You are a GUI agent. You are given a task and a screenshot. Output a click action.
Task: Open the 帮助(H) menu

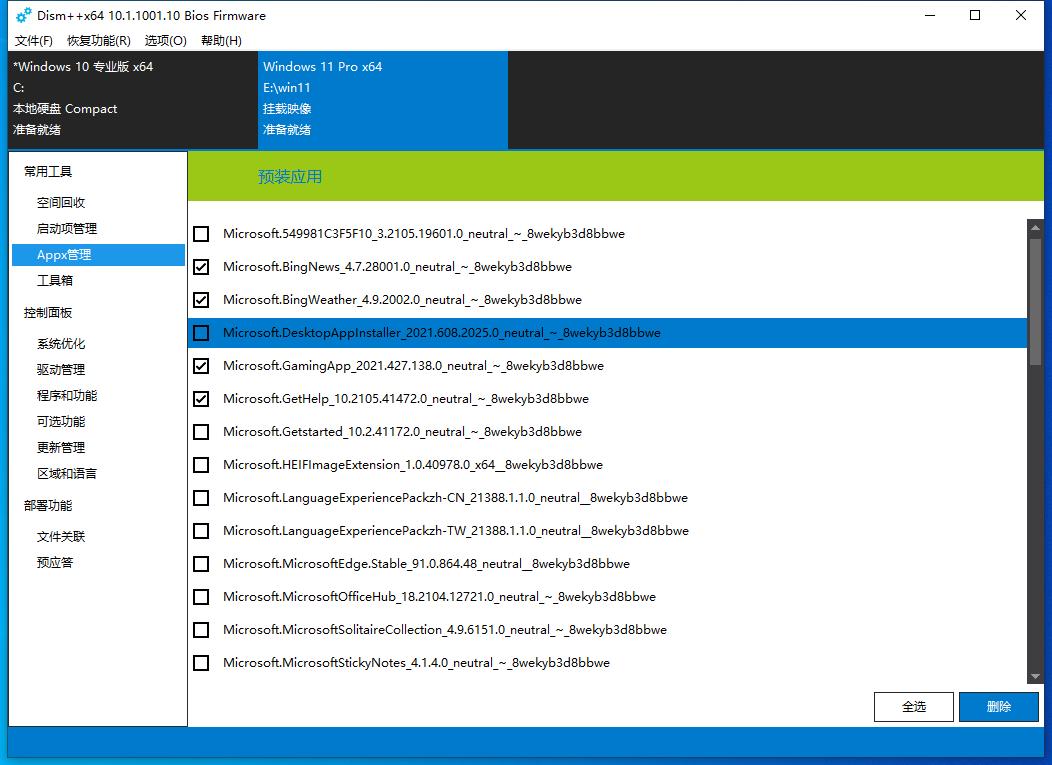pos(221,41)
